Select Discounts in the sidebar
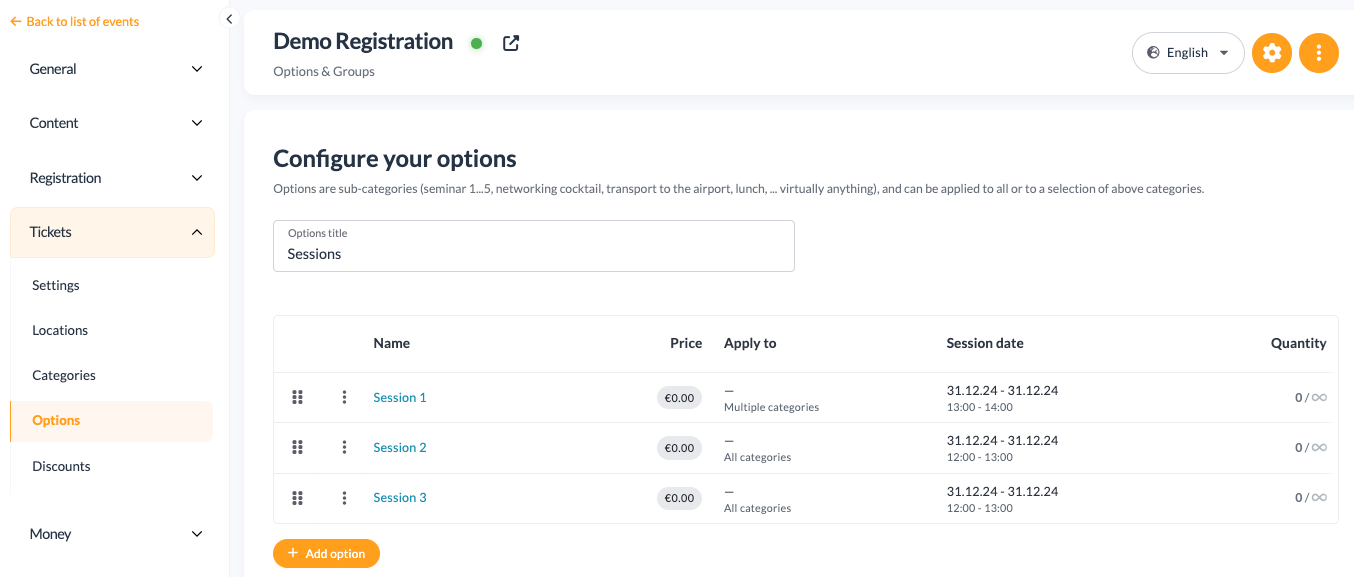 click(x=61, y=466)
